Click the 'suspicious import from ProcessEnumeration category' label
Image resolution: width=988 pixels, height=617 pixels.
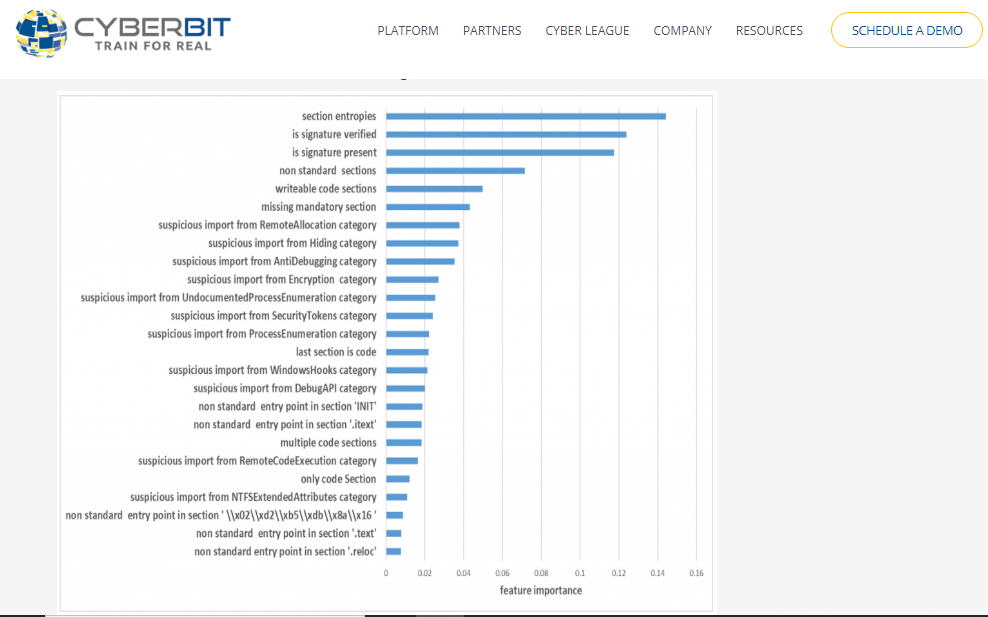pos(261,334)
